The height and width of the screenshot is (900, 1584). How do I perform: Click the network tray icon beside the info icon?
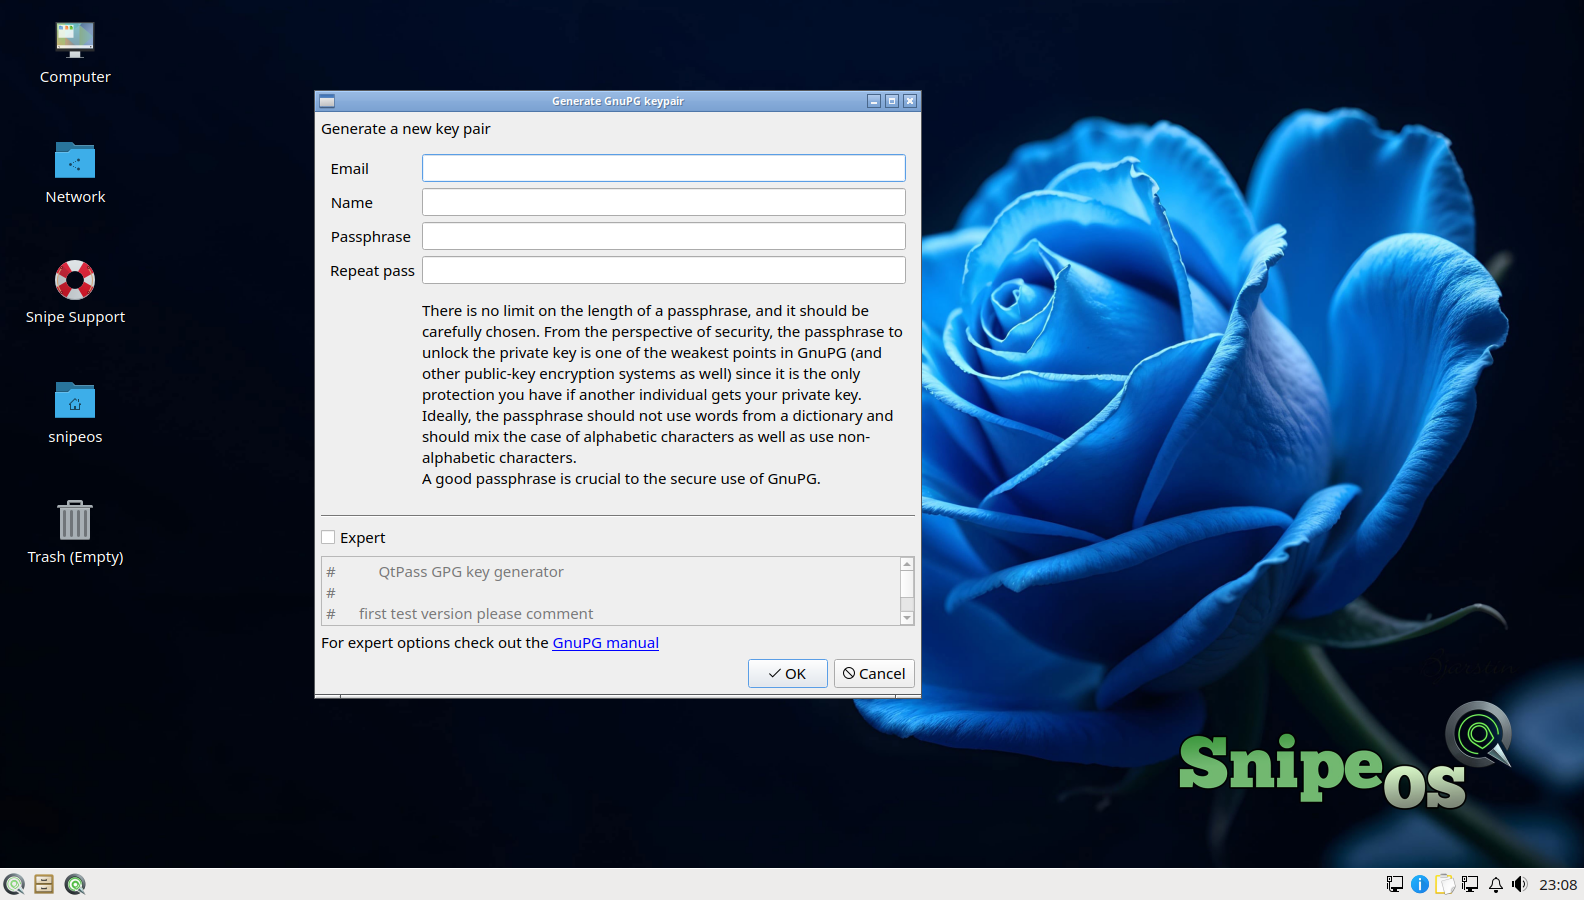click(x=1395, y=884)
